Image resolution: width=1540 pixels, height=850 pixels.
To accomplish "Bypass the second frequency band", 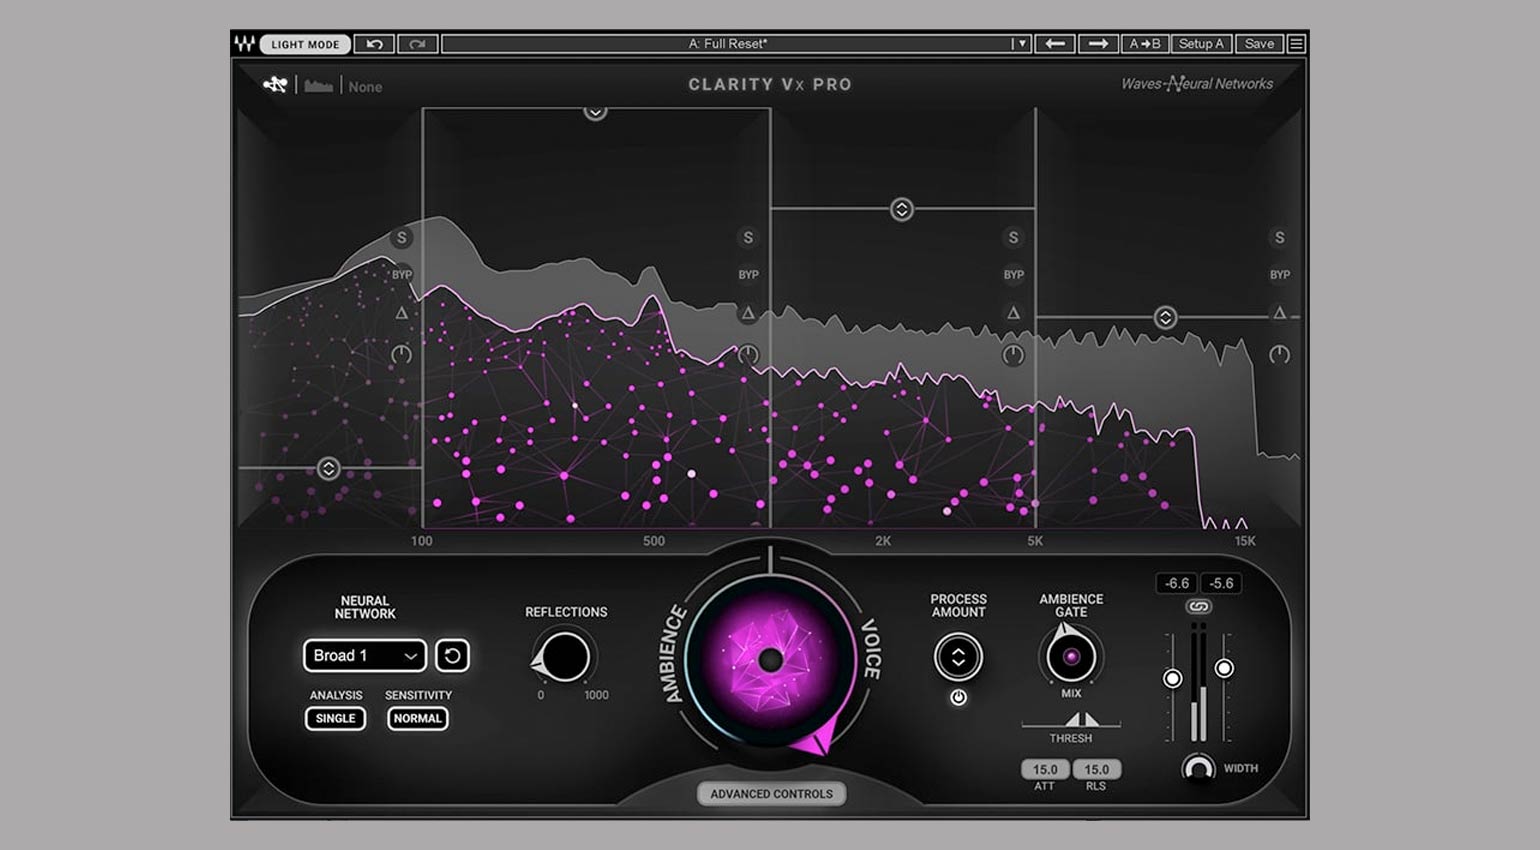I will click(x=748, y=275).
